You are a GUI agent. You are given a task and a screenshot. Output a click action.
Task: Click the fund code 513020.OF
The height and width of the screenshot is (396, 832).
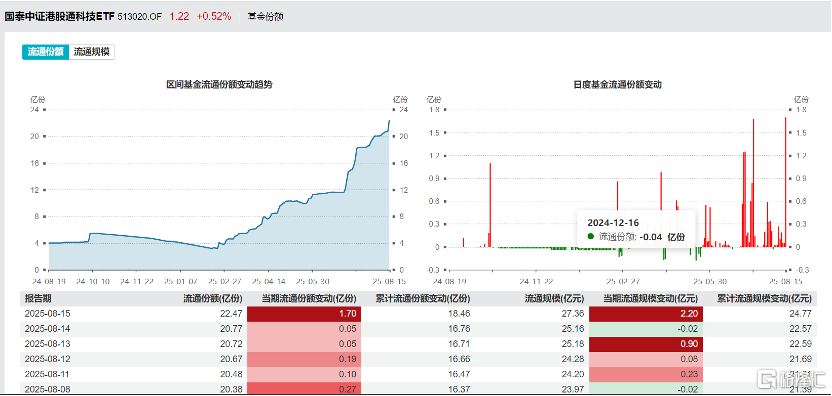pyautogui.click(x=139, y=17)
